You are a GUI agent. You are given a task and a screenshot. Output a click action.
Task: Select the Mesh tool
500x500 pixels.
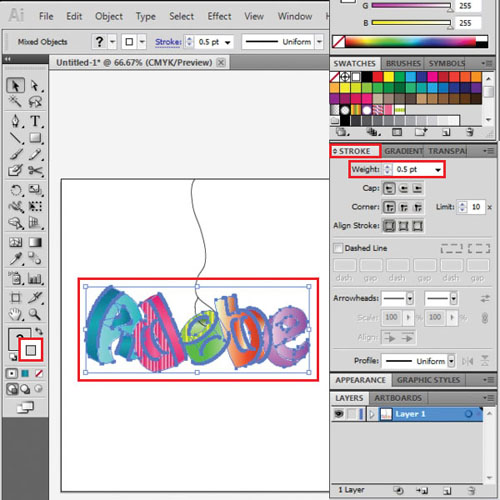[15, 242]
